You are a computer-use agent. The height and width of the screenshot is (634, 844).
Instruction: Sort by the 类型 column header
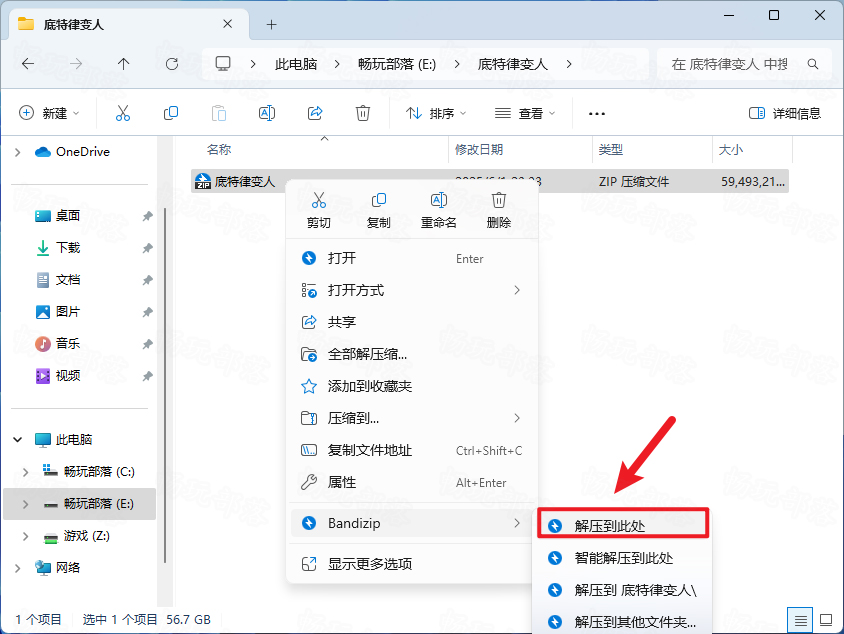(652, 150)
